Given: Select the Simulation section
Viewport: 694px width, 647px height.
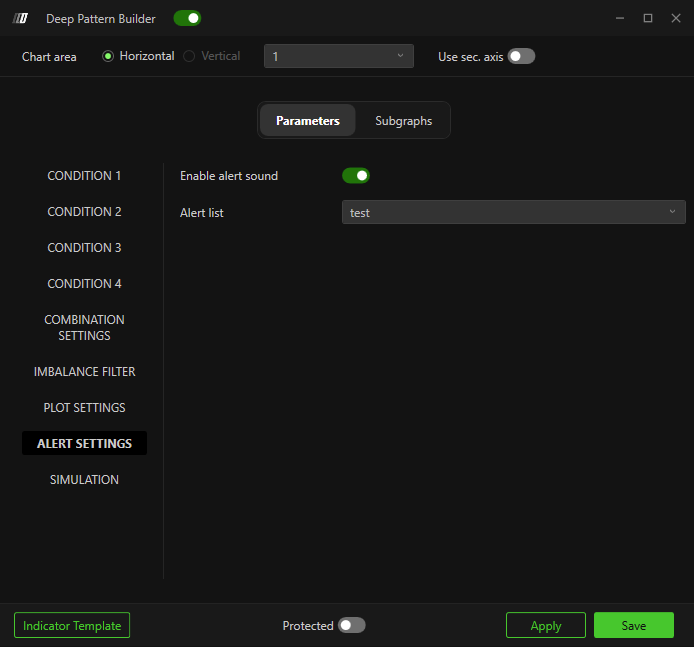Looking at the screenshot, I should point(84,480).
